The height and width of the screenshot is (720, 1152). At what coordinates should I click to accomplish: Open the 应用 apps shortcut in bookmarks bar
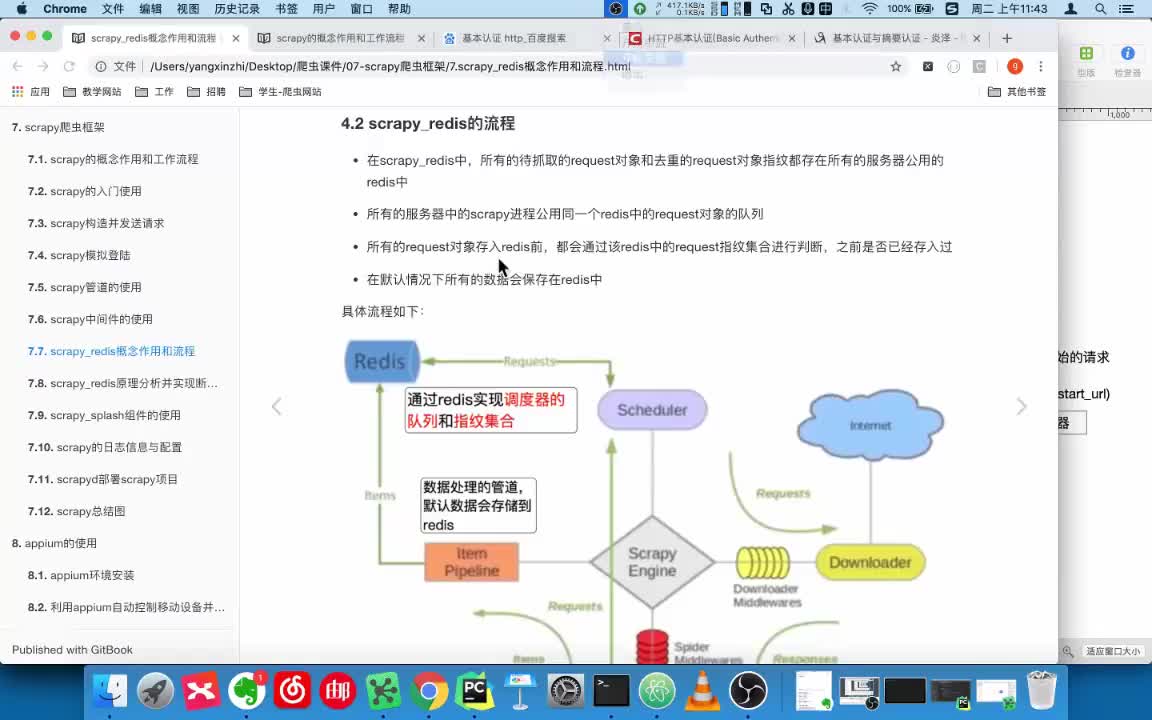[x=31, y=92]
